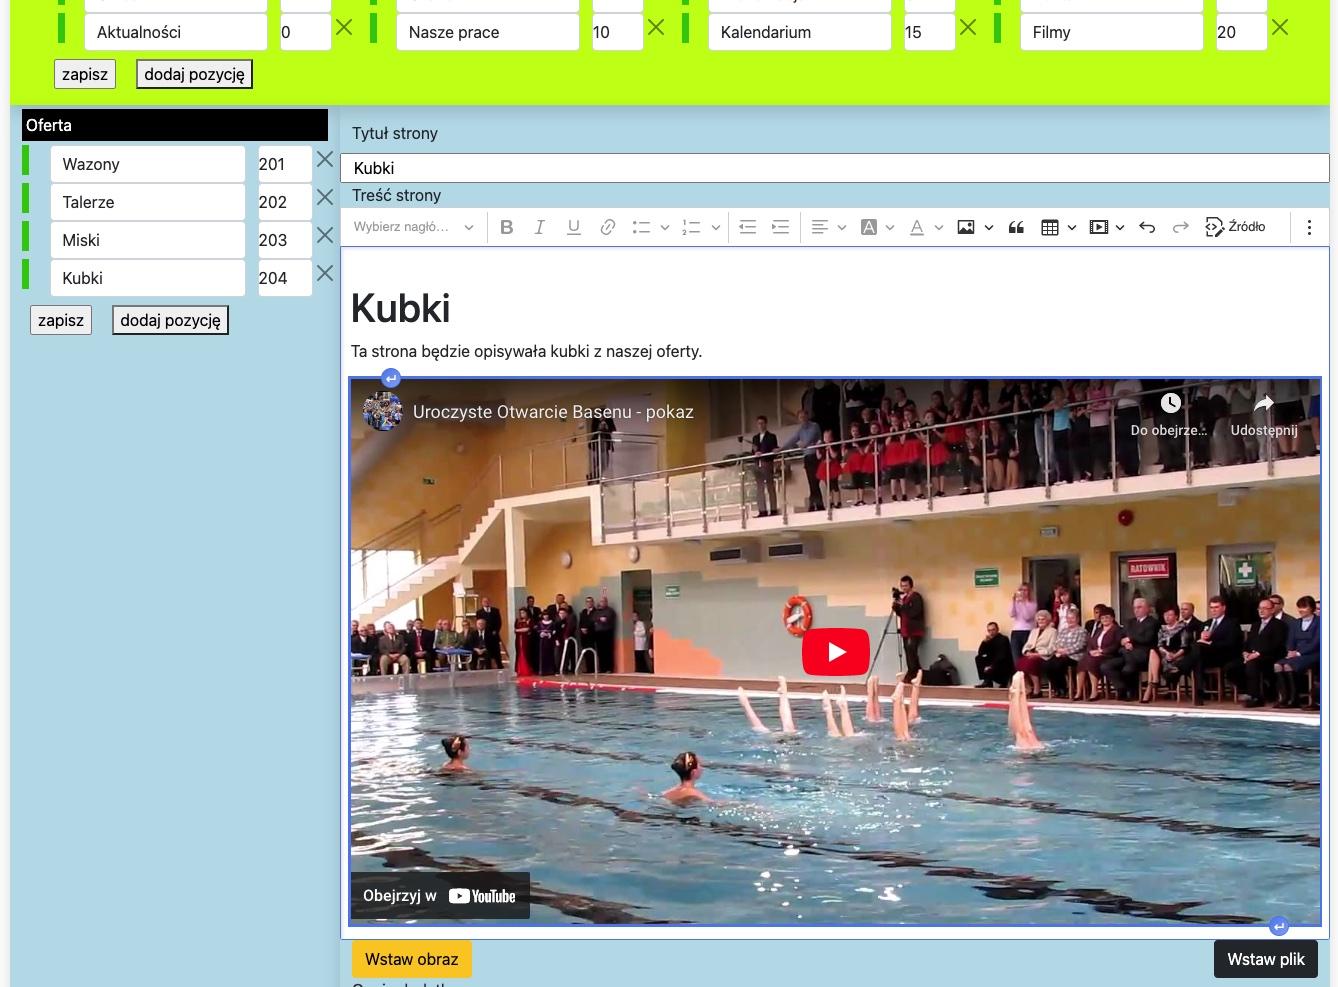1338x987 pixels.
Task: Decrease indent of the paragraph
Action: [x=747, y=227]
